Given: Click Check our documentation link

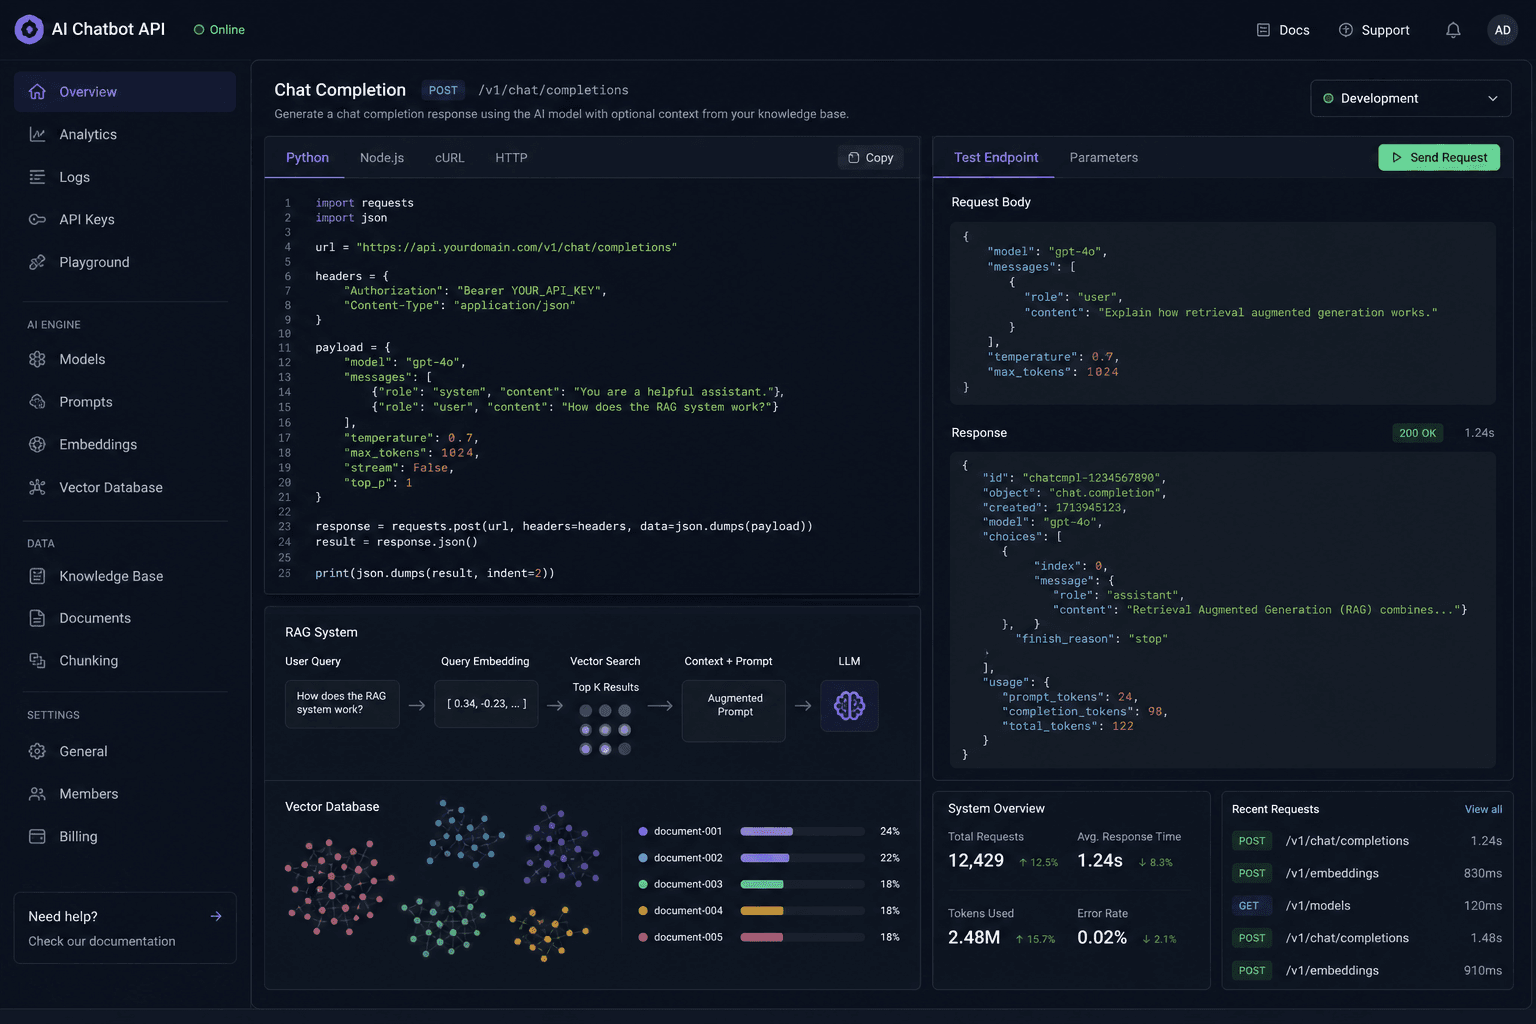Looking at the screenshot, I should (x=102, y=941).
